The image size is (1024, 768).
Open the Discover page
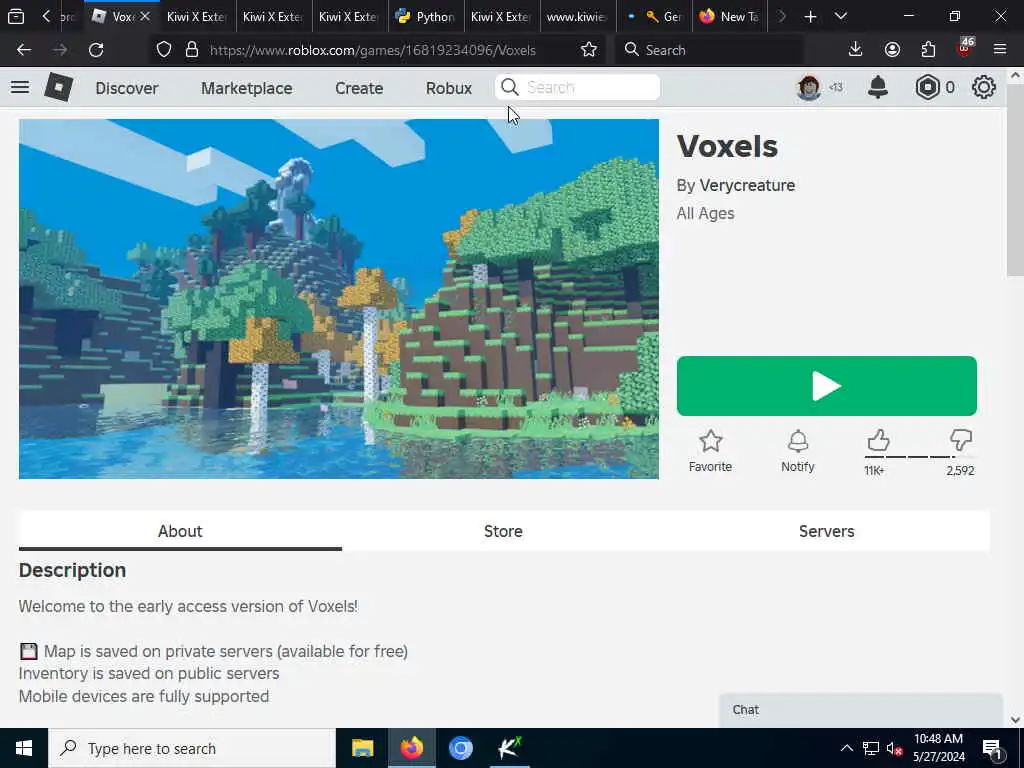tap(127, 88)
